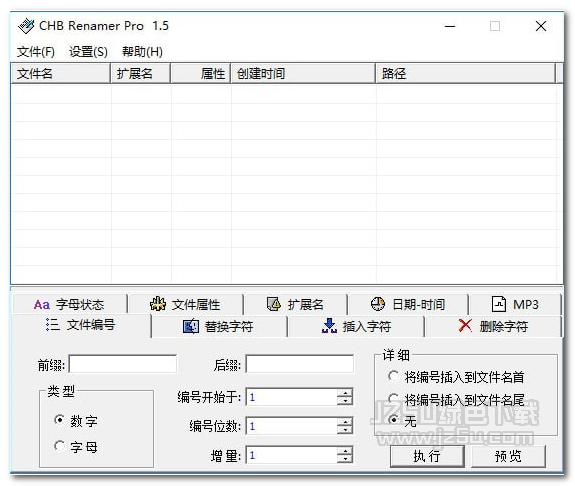Open the 帮助(H) menu
This screenshot has width=575, height=486.
click(142, 52)
